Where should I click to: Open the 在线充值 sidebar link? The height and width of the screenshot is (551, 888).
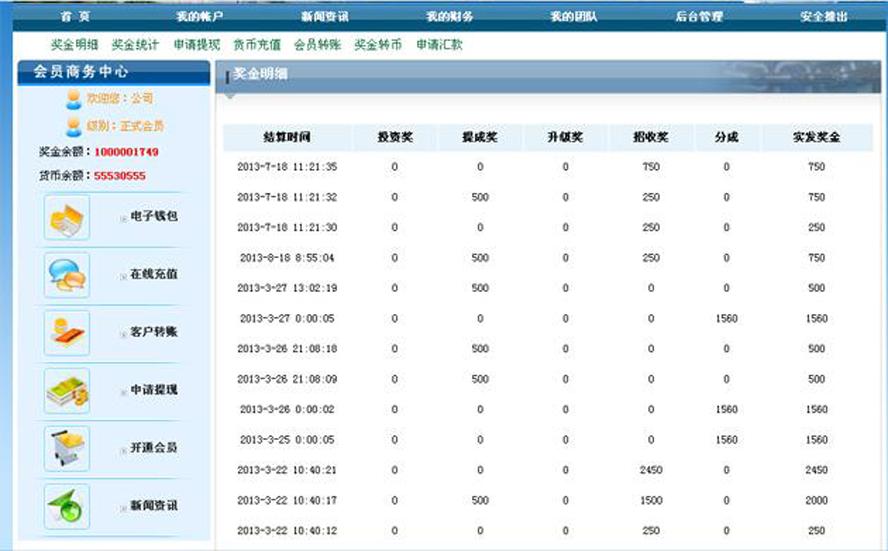[154, 274]
